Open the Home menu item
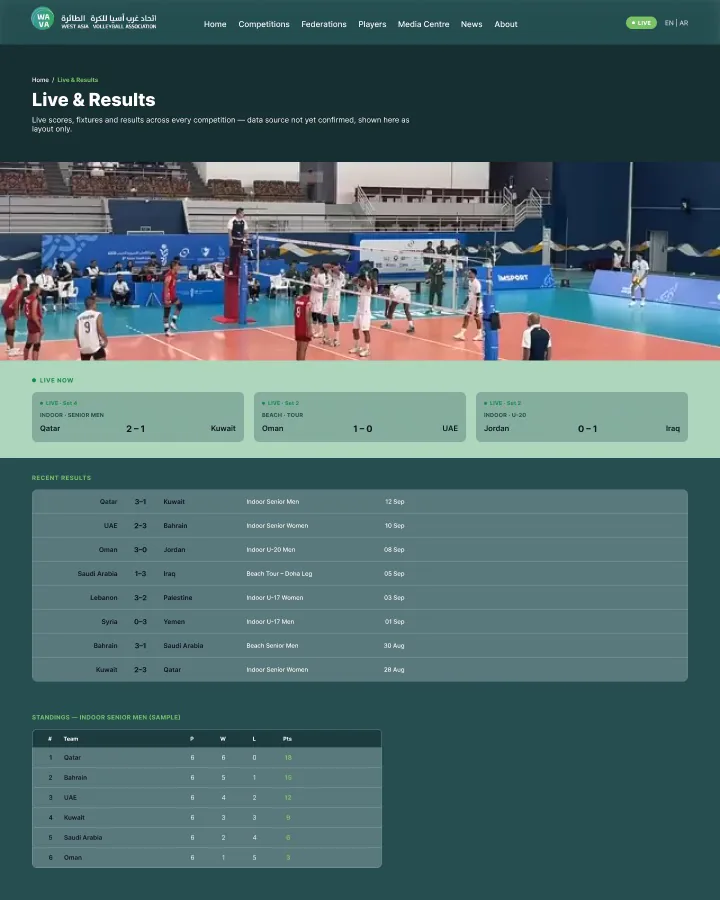 [x=215, y=24]
